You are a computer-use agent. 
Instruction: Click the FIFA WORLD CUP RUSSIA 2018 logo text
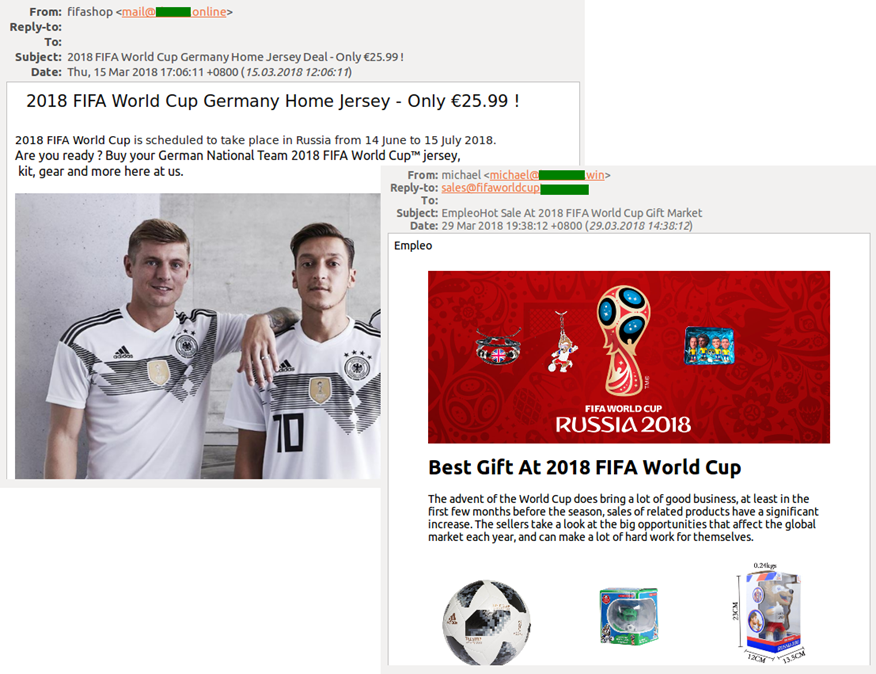point(623,419)
